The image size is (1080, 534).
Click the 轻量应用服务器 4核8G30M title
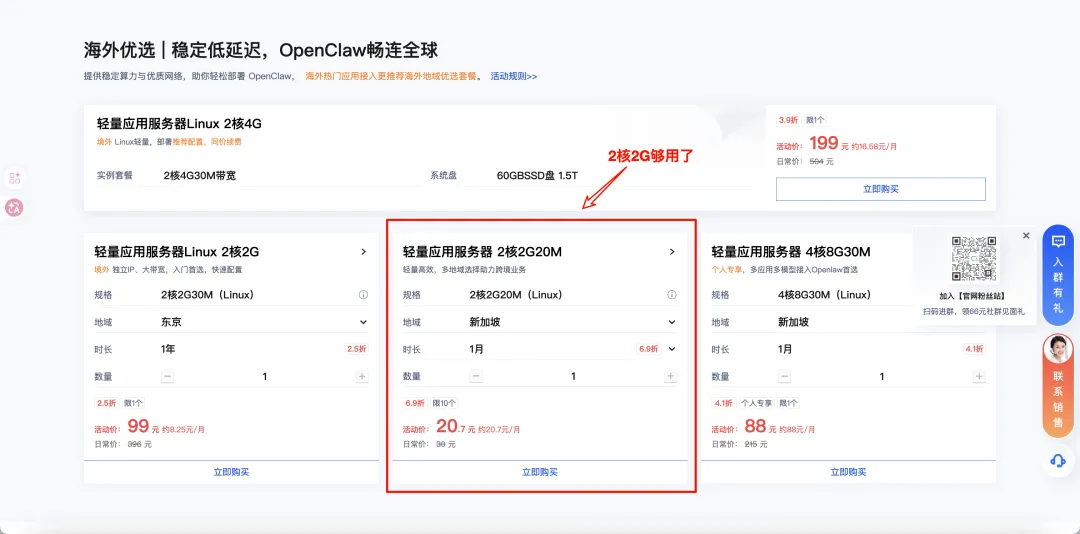pyautogui.click(x=791, y=251)
